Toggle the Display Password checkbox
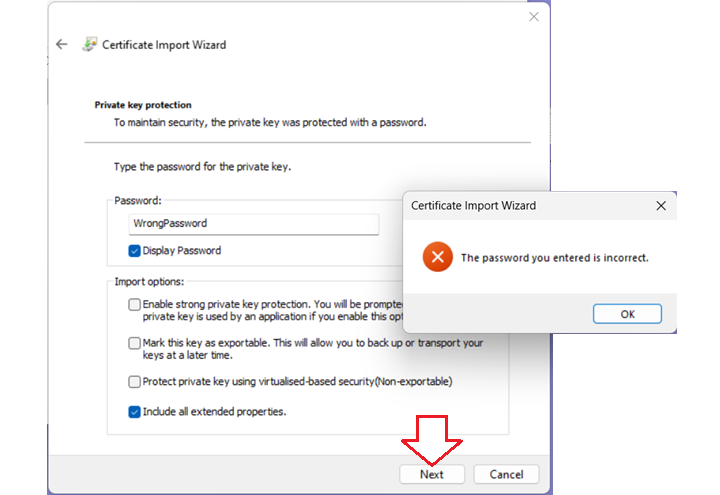The height and width of the screenshot is (495, 720). click(135, 251)
